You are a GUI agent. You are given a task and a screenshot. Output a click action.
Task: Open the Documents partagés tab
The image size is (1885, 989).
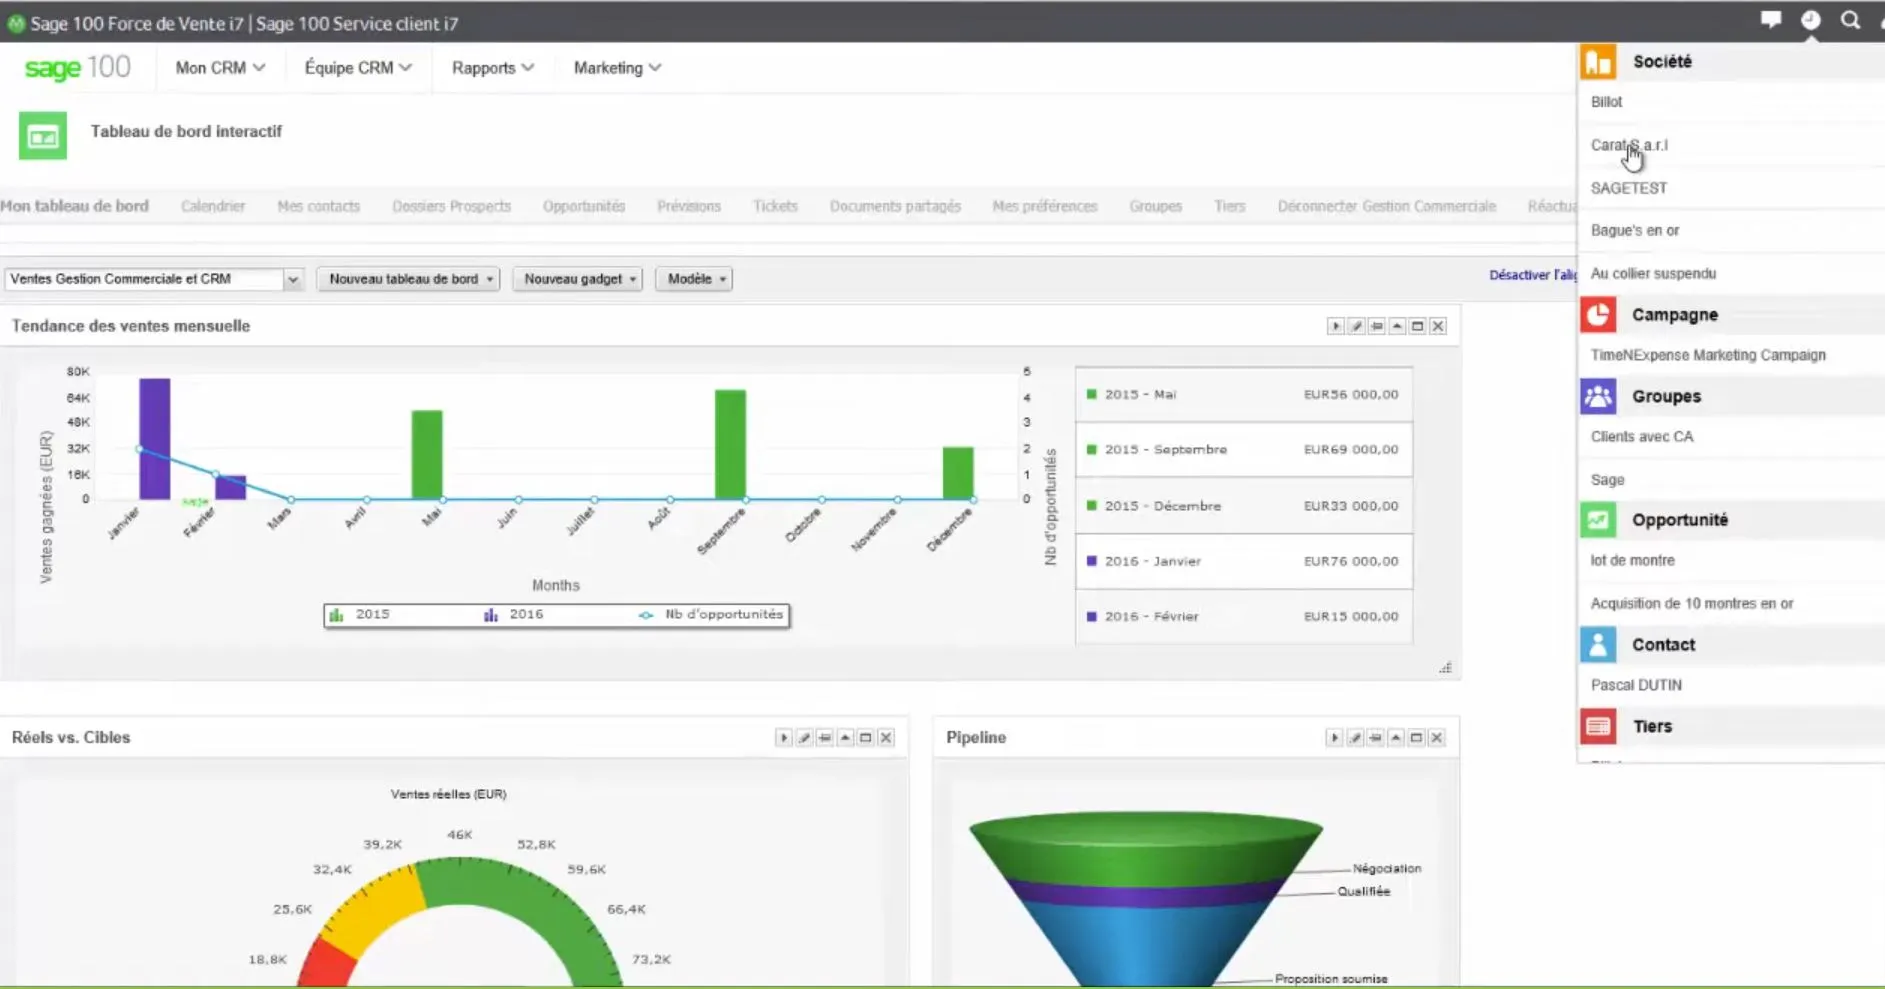click(x=895, y=206)
